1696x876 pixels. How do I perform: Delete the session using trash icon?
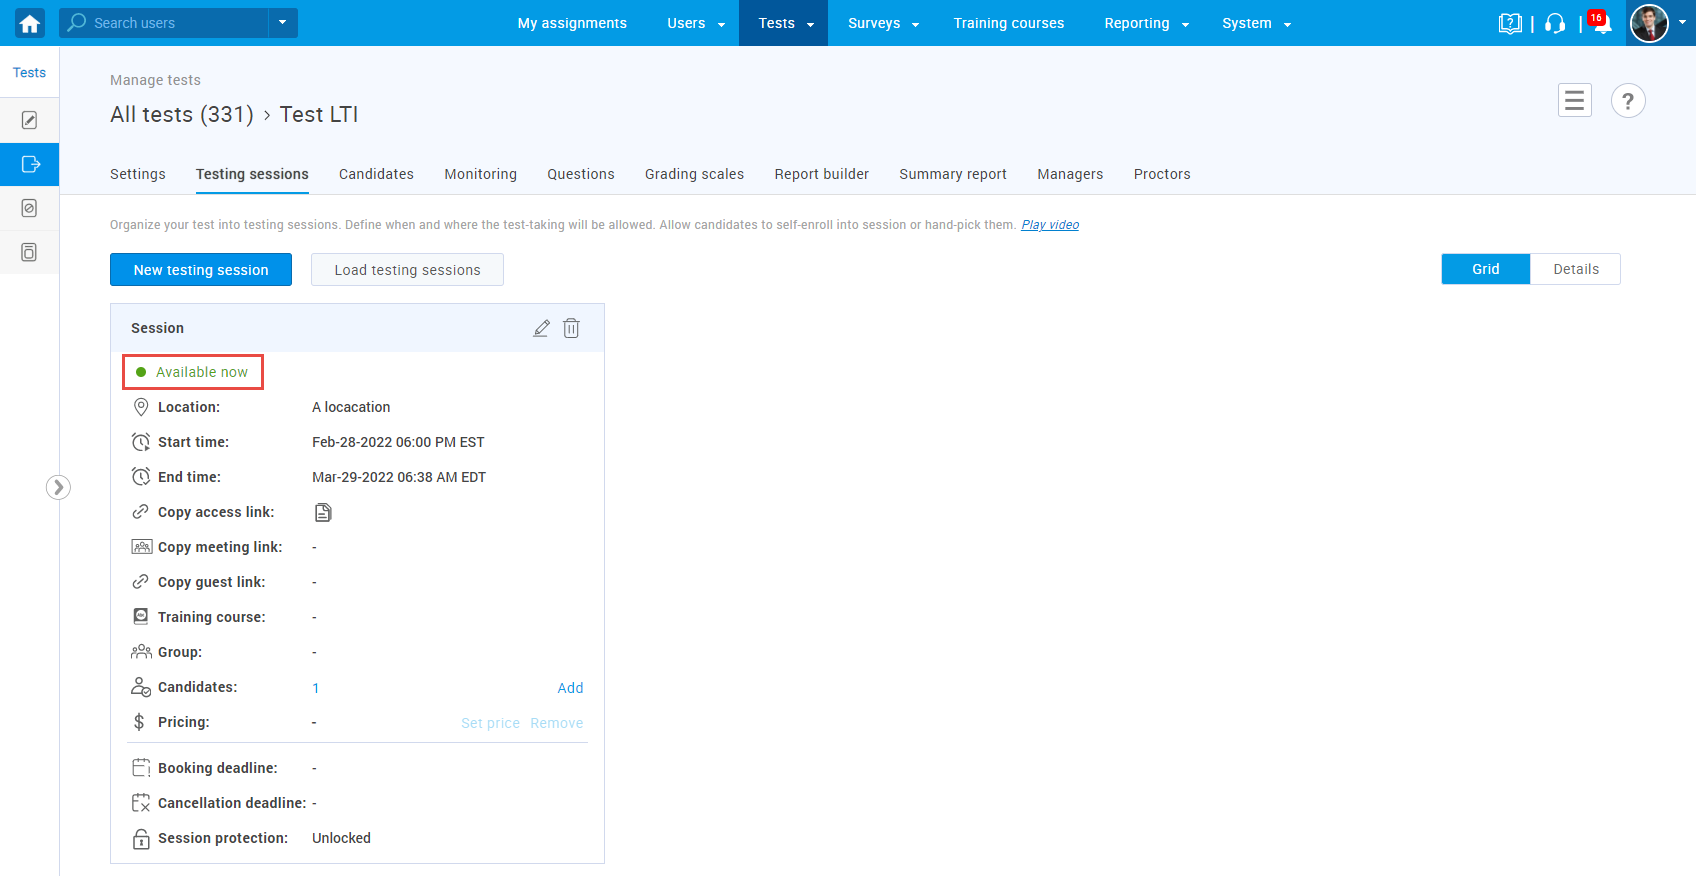(x=571, y=328)
